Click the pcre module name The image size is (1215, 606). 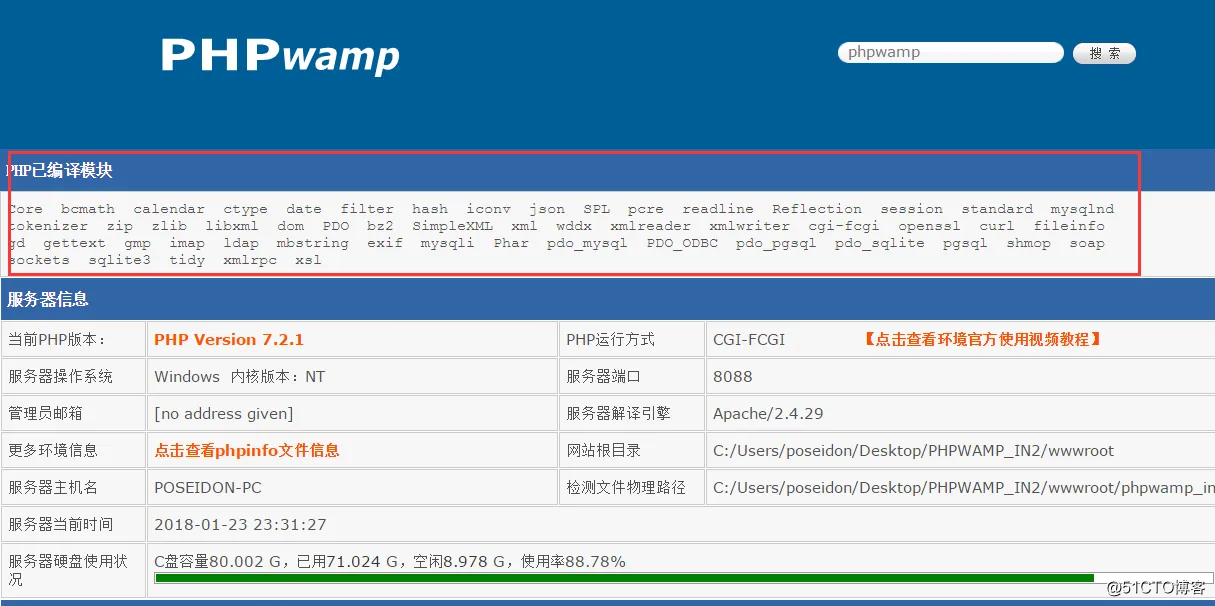tap(646, 209)
